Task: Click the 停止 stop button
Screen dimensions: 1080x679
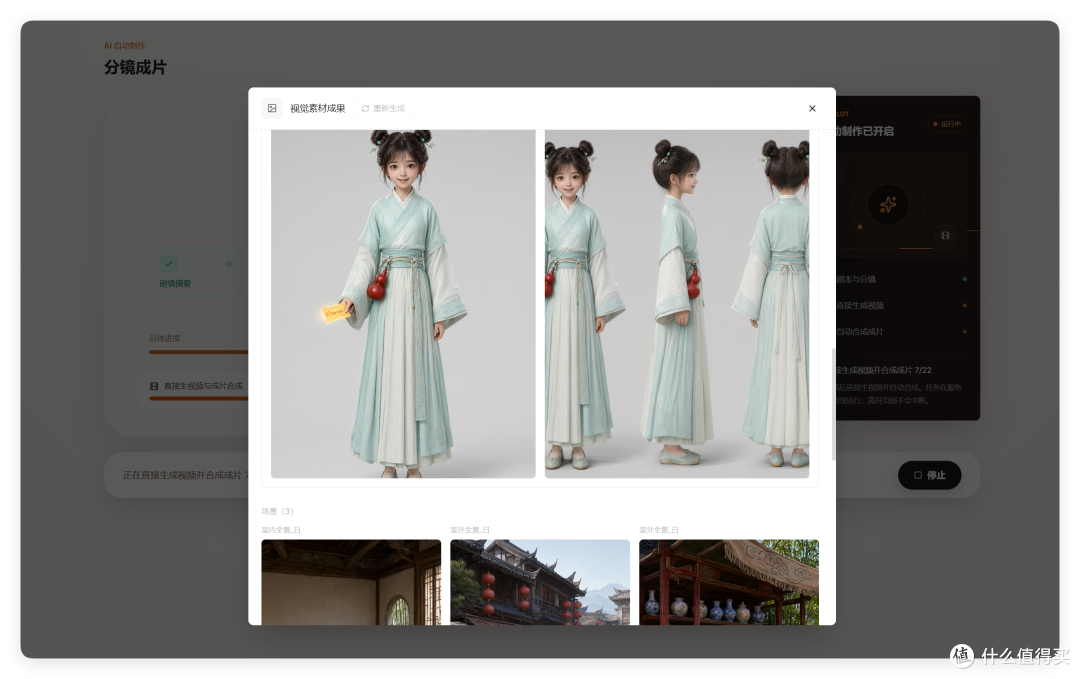Action: coord(929,475)
